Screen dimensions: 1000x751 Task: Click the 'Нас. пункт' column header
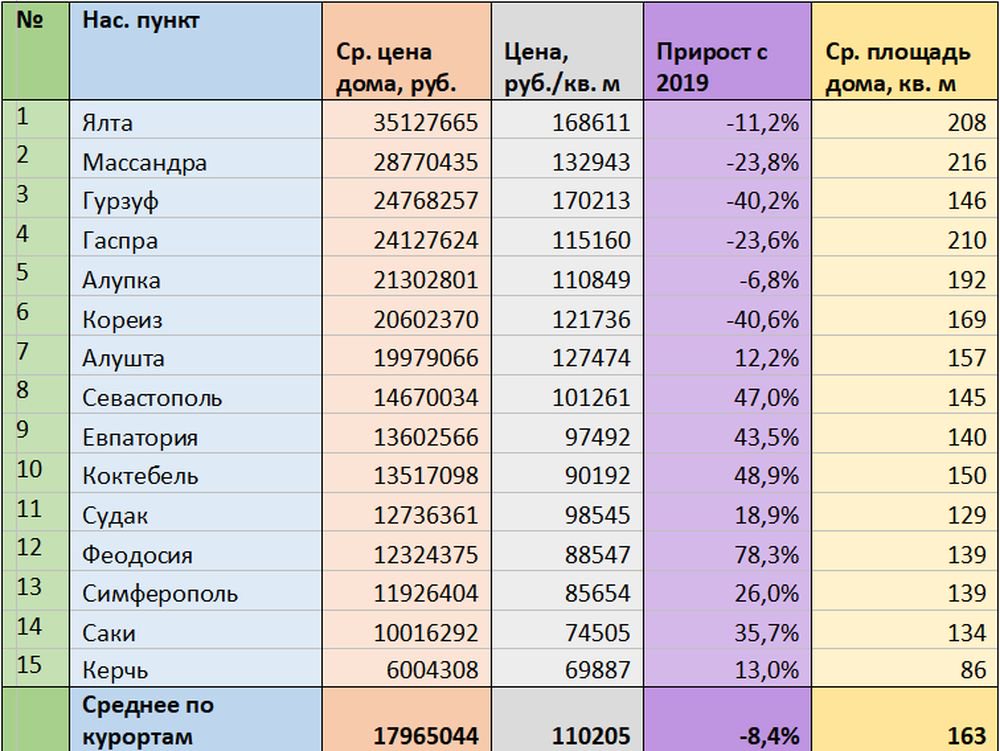(x=127, y=21)
